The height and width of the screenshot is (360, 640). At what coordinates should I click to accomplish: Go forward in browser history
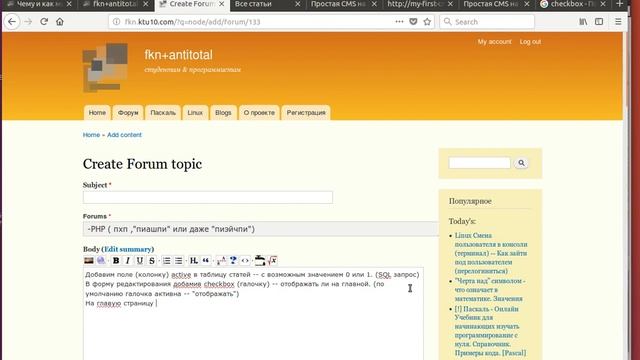28,22
